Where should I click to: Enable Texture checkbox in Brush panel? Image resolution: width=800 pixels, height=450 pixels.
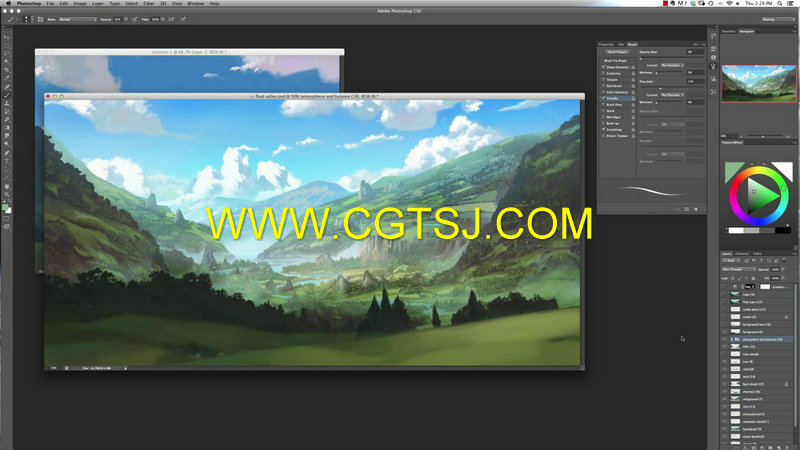(x=604, y=80)
